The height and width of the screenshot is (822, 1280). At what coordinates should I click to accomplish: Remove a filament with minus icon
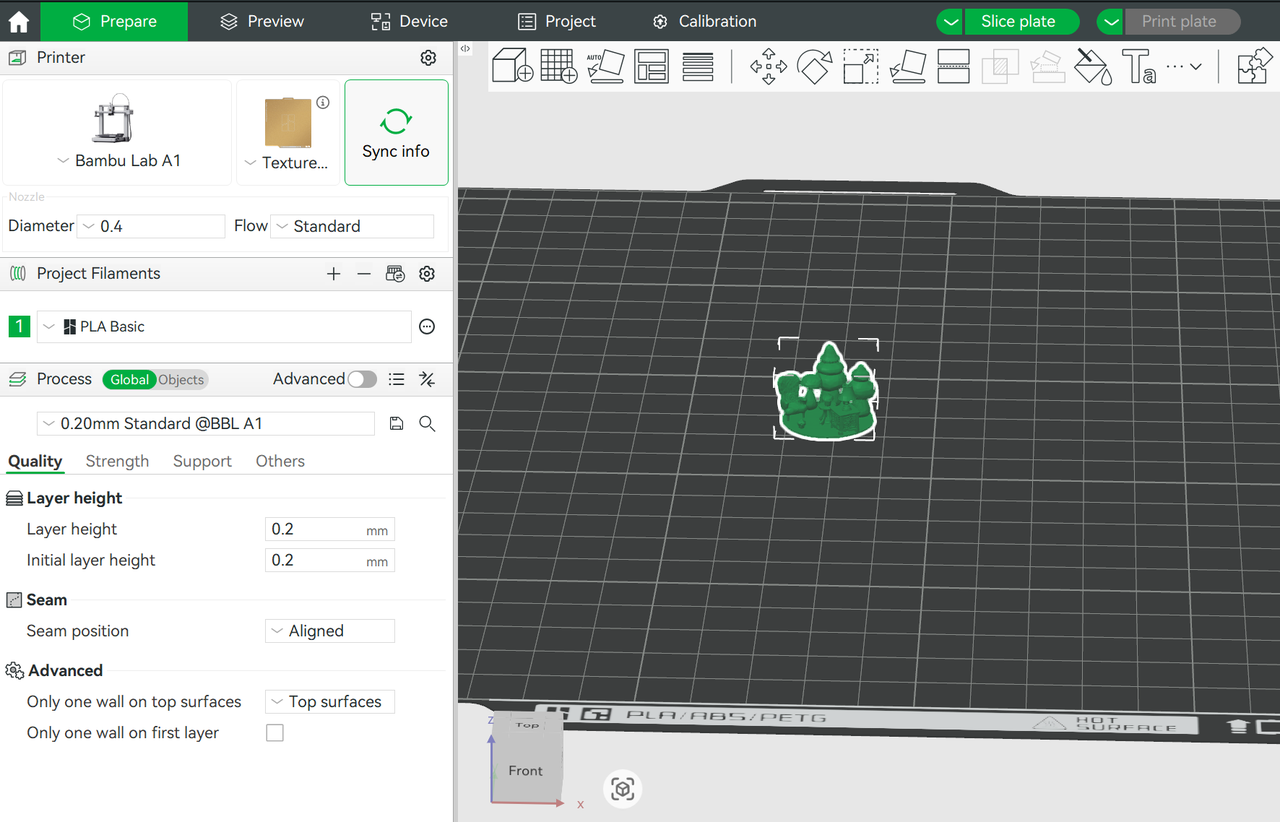tap(364, 274)
